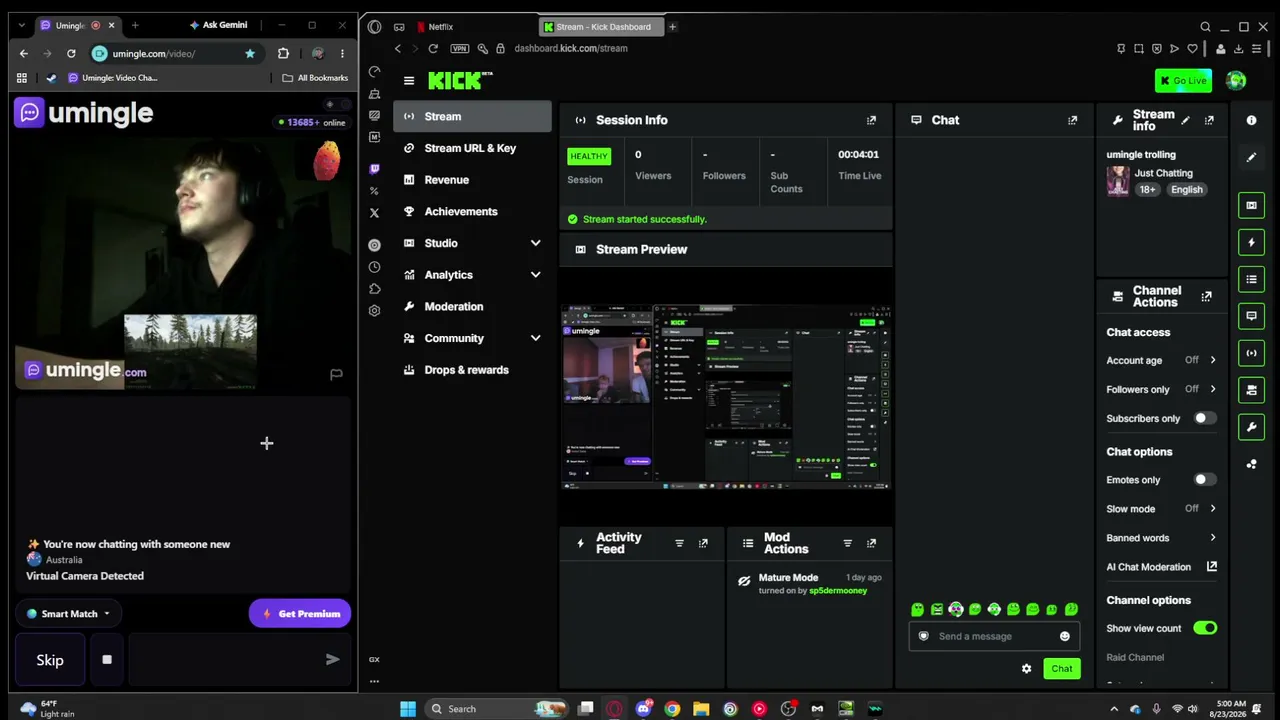Open All Bookmarks folder in Chrome
Viewport: 1280px width, 720px height.
click(315, 78)
